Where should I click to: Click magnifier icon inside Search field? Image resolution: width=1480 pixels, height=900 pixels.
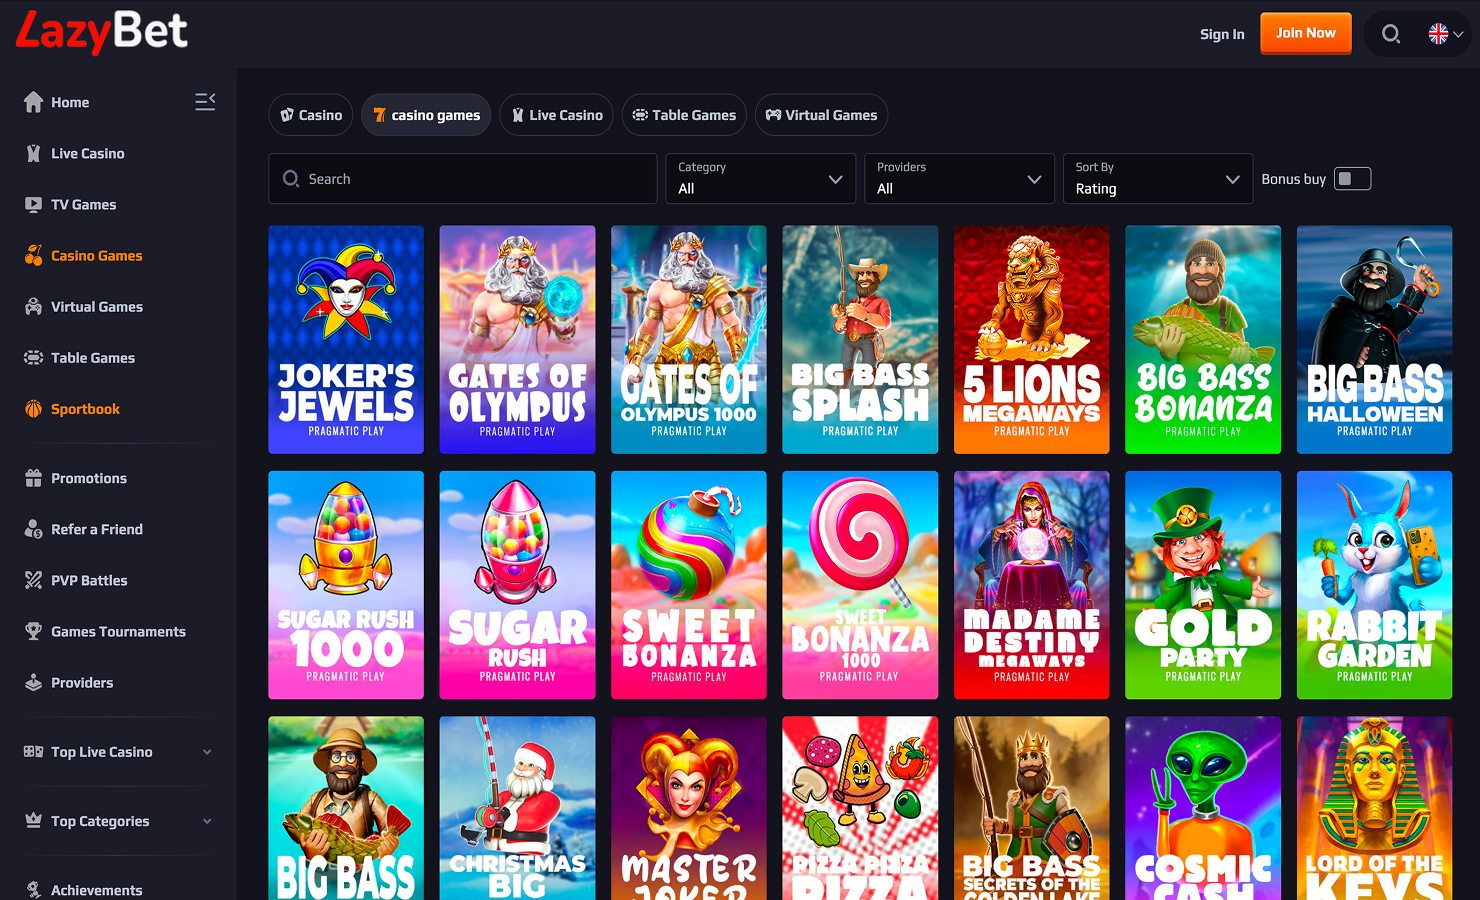point(291,179)
